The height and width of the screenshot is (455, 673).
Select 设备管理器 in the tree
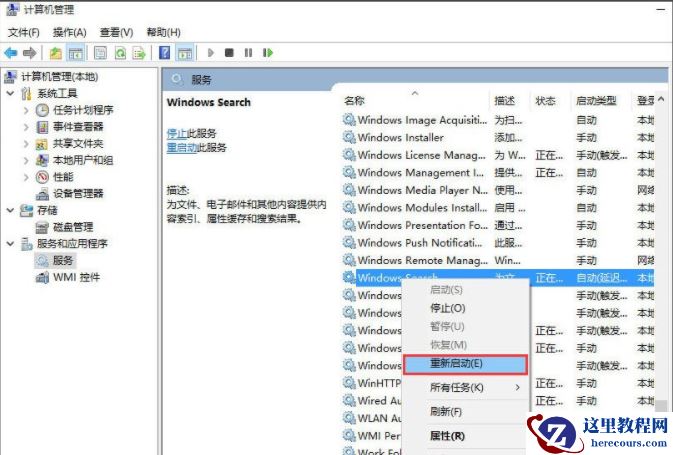coord(78,194)
